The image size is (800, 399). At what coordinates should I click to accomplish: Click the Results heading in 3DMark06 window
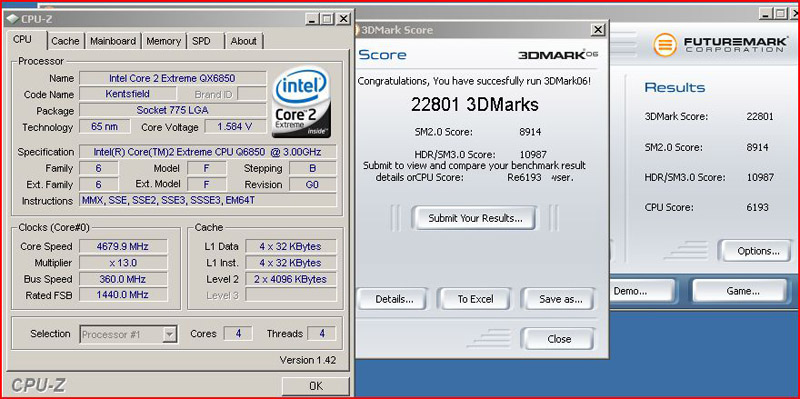click(675, 87)
